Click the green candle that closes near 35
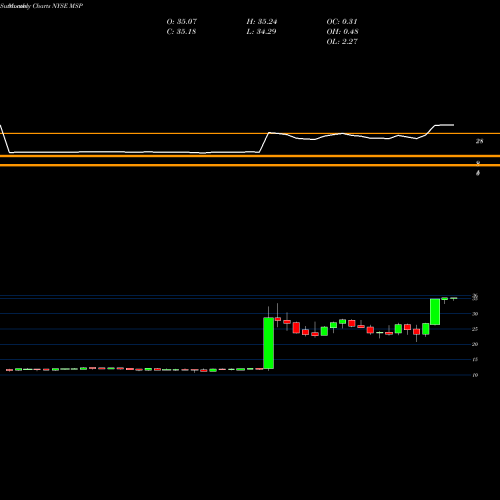500x500 pixels. coord(435,312)
